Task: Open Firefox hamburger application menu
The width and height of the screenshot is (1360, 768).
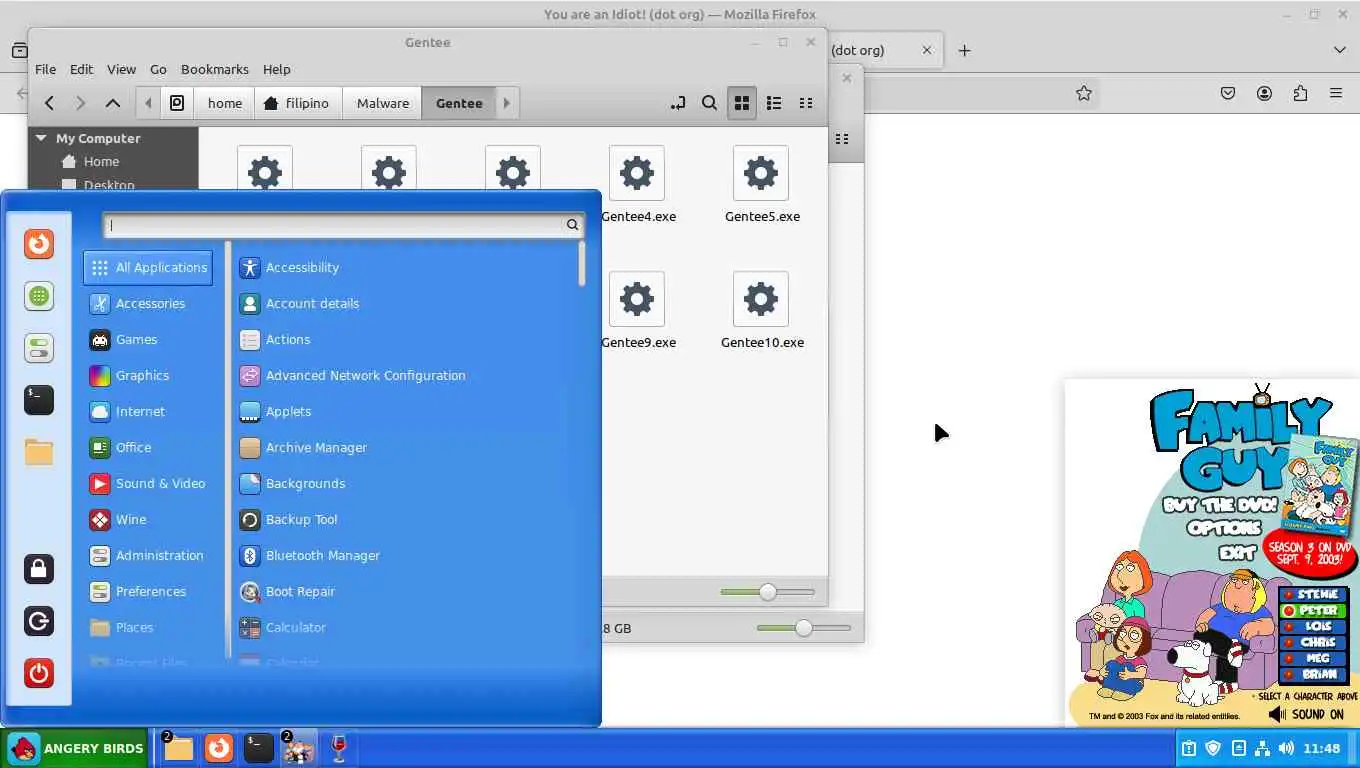Action: (1336, 93)
